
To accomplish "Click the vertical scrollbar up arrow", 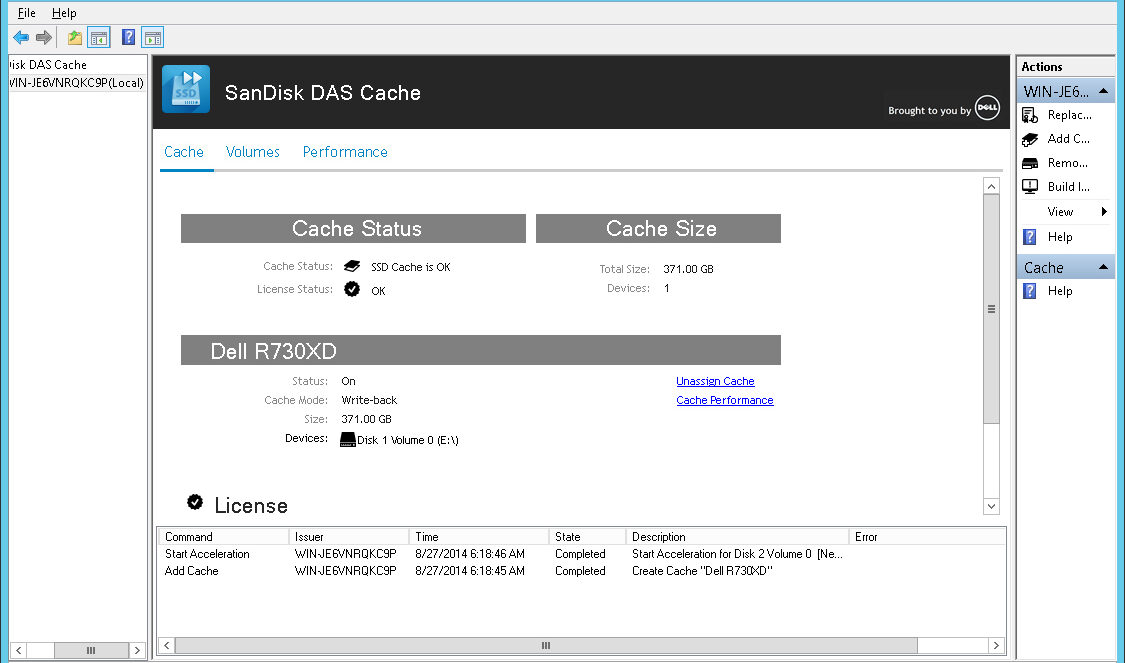I will (x=992, y=187).
